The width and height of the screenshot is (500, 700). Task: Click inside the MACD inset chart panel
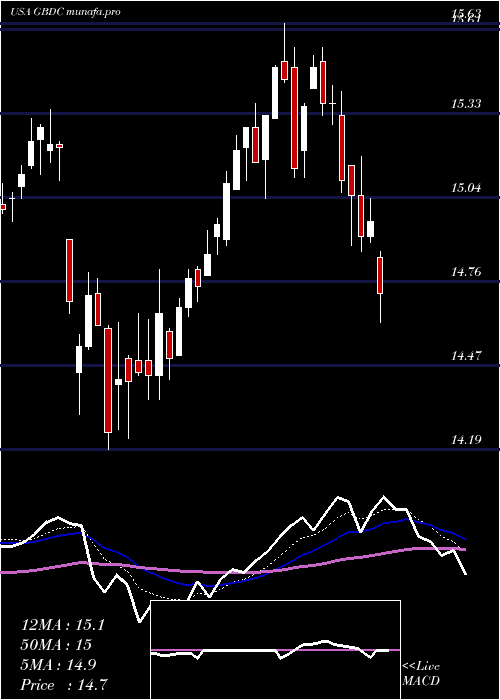[x=275, y=650]
